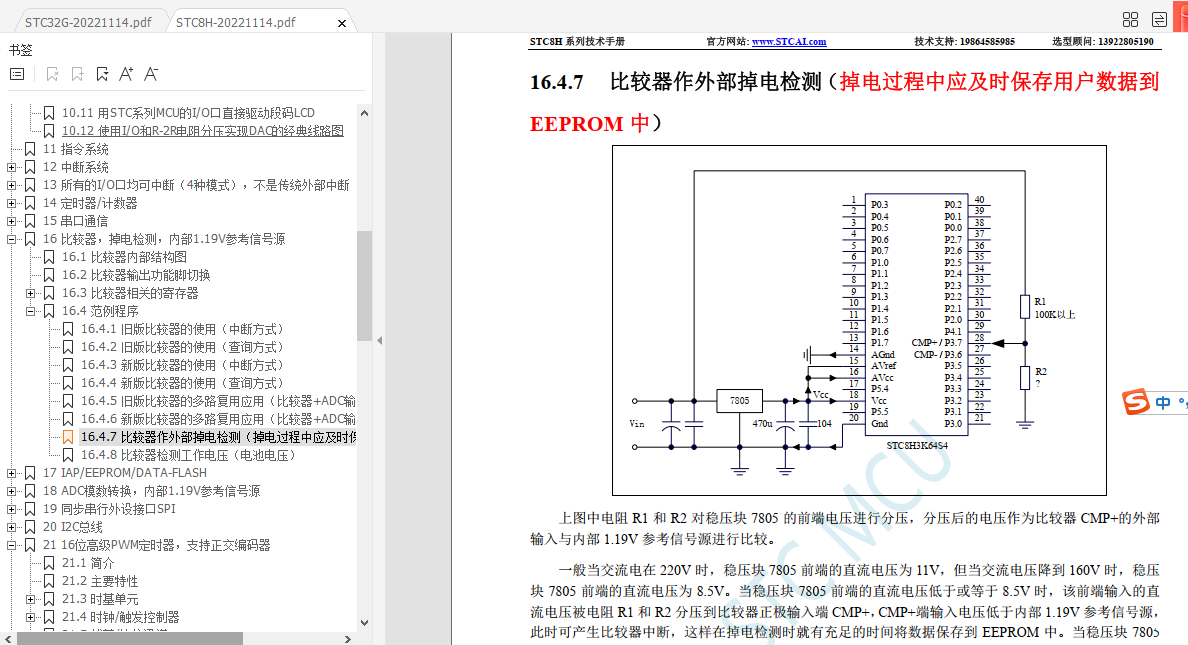Click the 7805 regulator block in the schematic
Screen dimensions: 1188x645
[739, 401]
